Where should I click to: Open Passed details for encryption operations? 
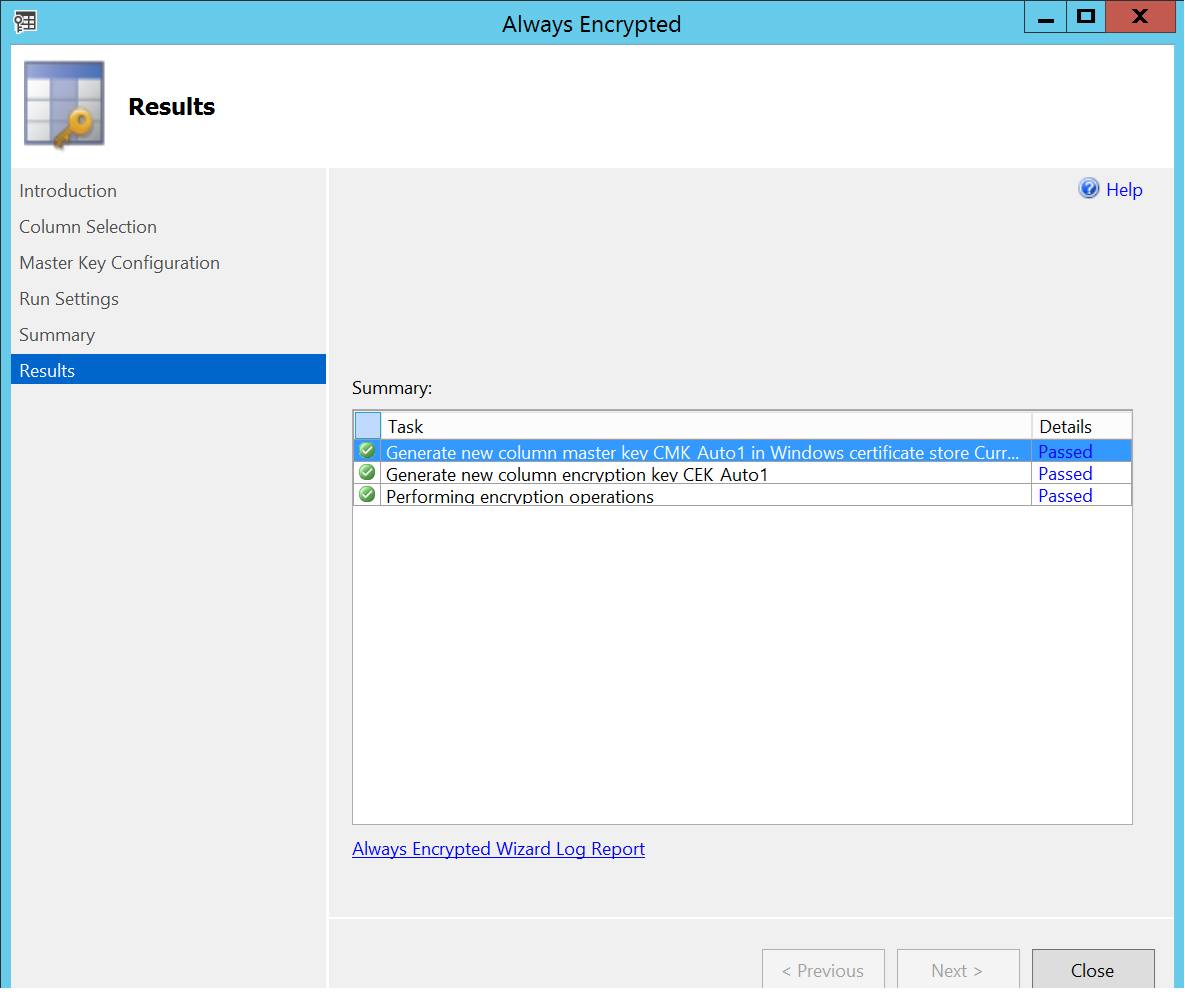(x=1065, y=496)
